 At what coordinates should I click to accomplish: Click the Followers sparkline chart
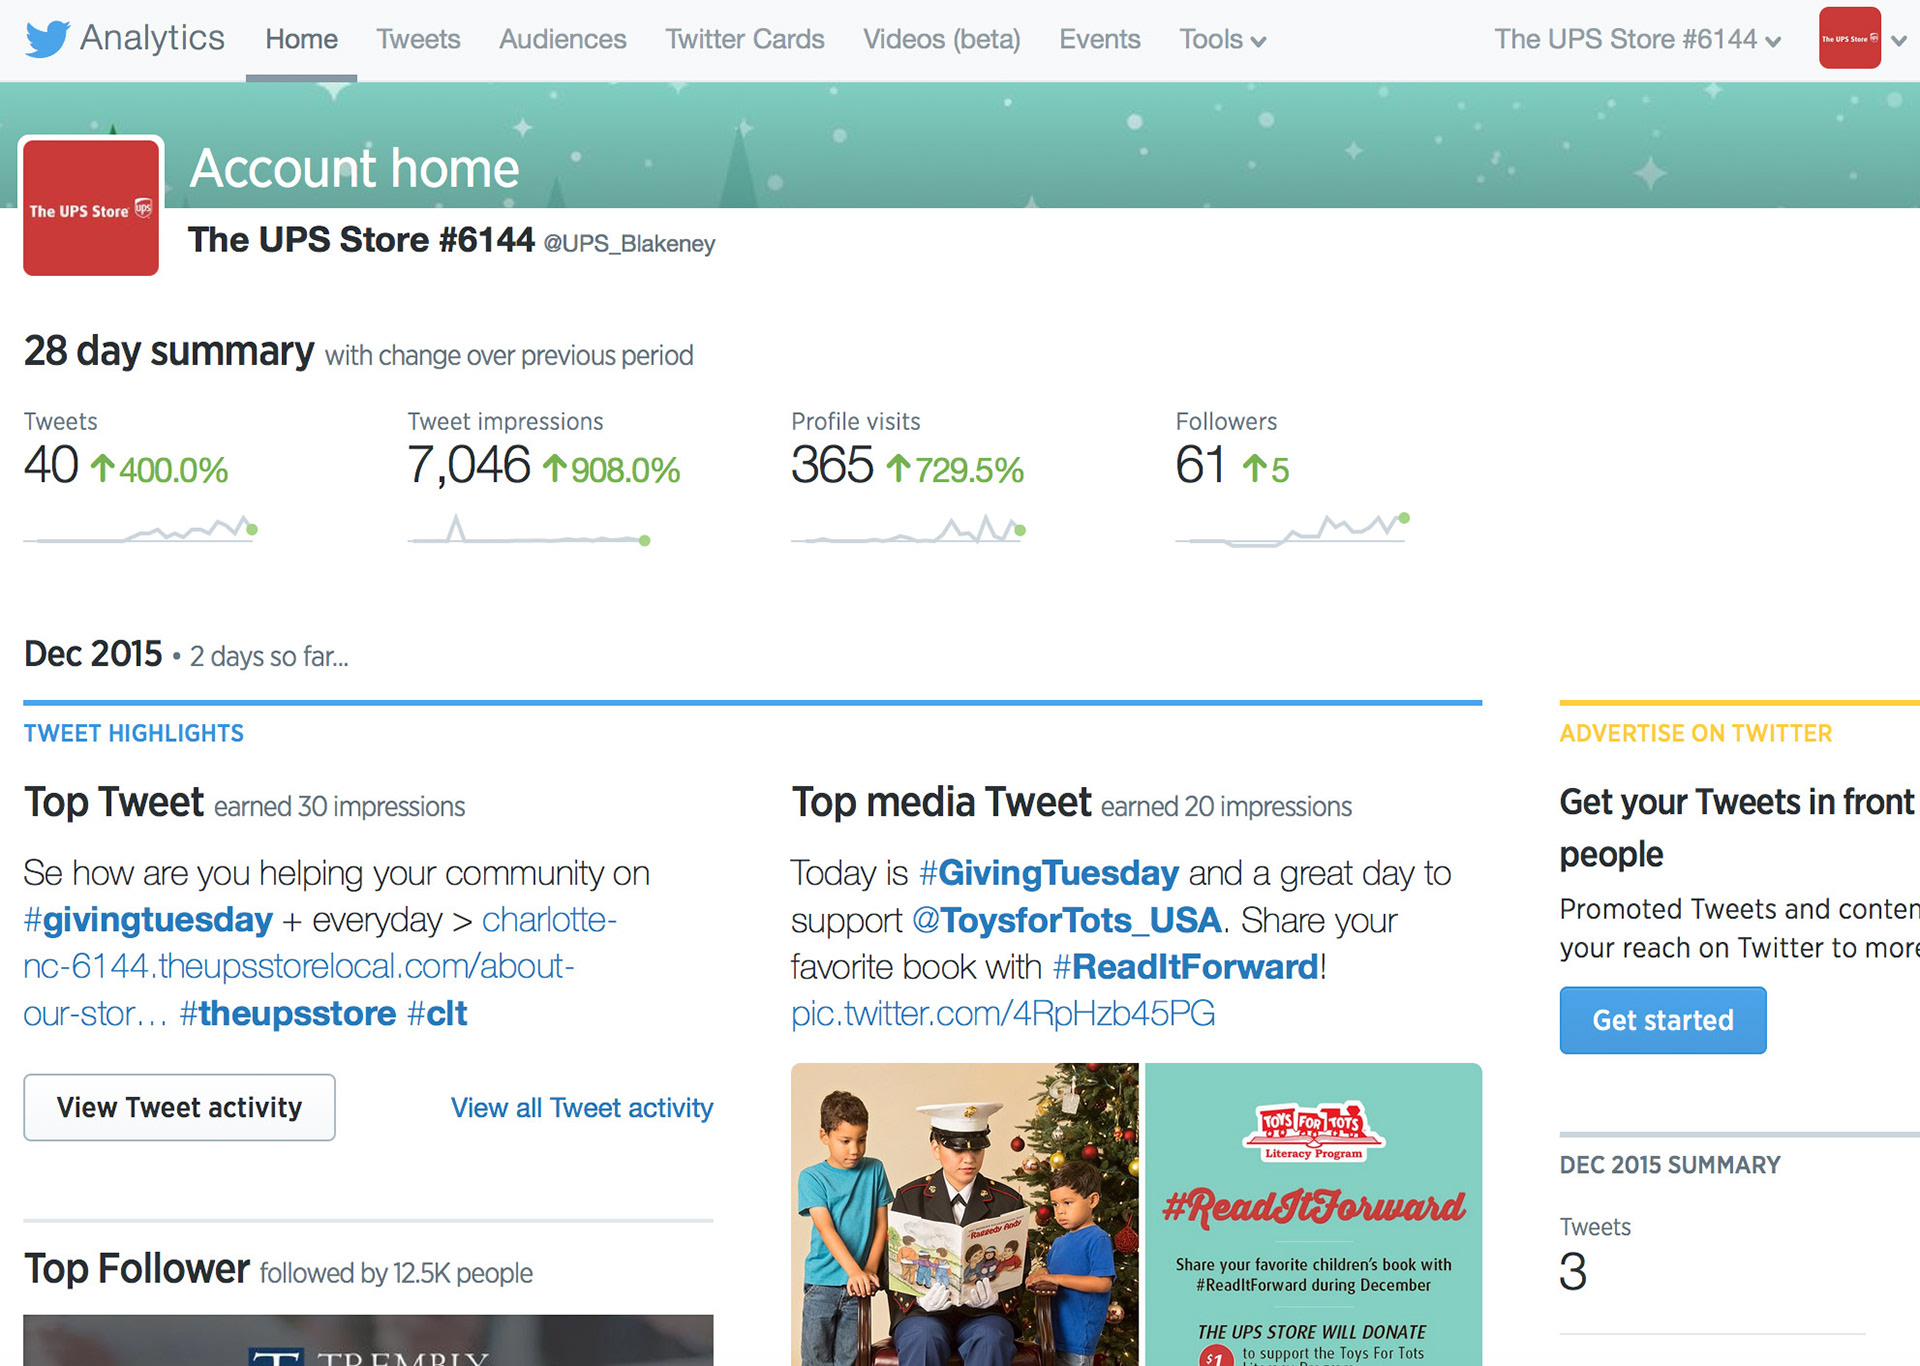pos(1293,528)
